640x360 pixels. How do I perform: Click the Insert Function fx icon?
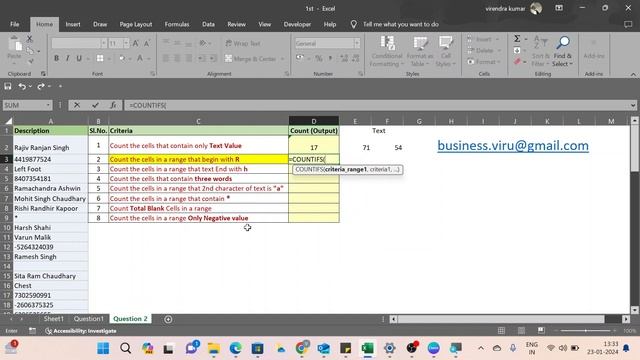coord(113,105)
